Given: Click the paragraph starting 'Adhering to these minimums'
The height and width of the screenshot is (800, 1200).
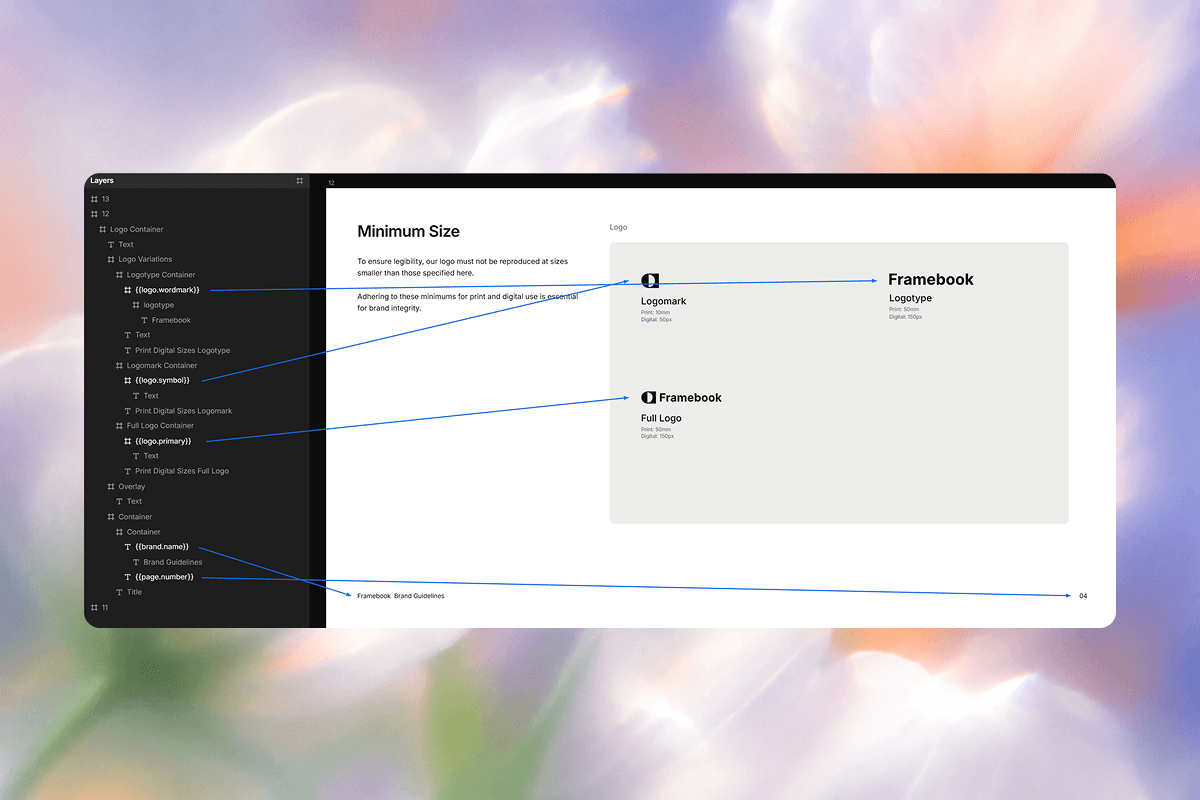Looking at the screenshot, I should coord(468,302).
